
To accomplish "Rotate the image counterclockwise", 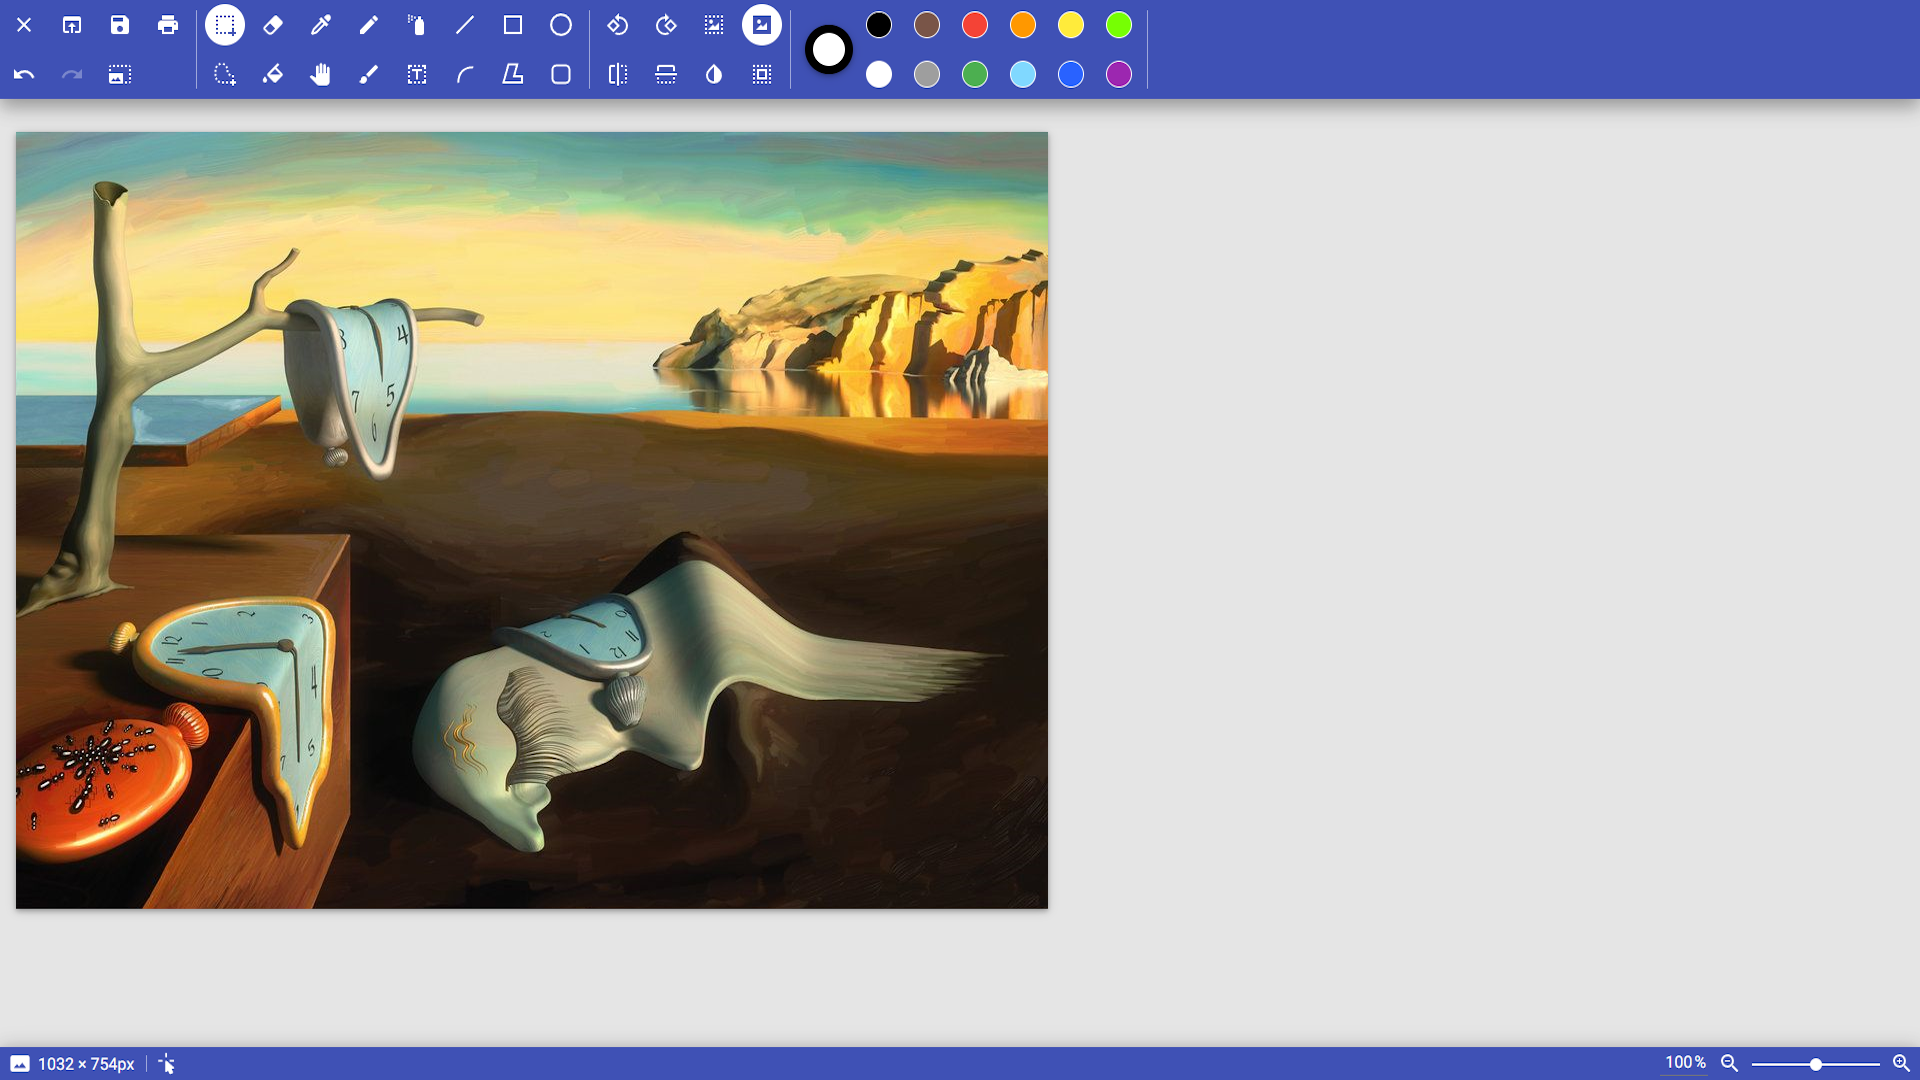I will [618, 25].
